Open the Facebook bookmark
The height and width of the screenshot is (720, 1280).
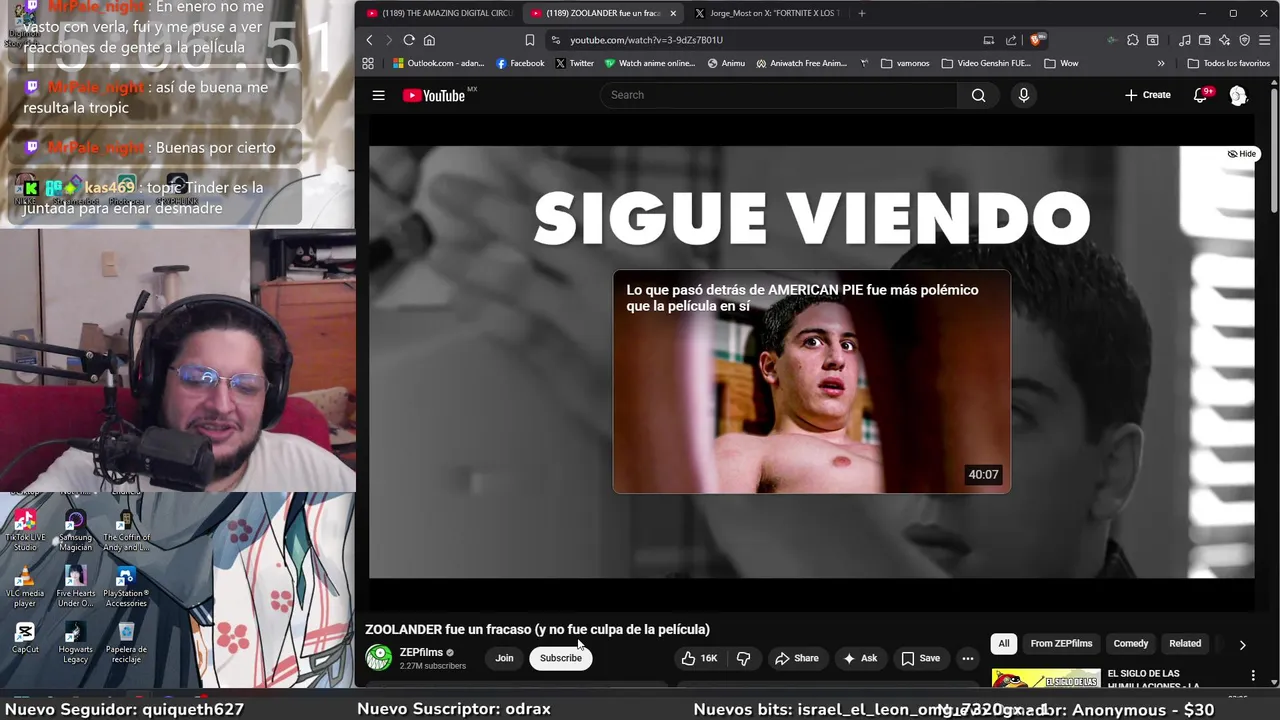(520, 63)
